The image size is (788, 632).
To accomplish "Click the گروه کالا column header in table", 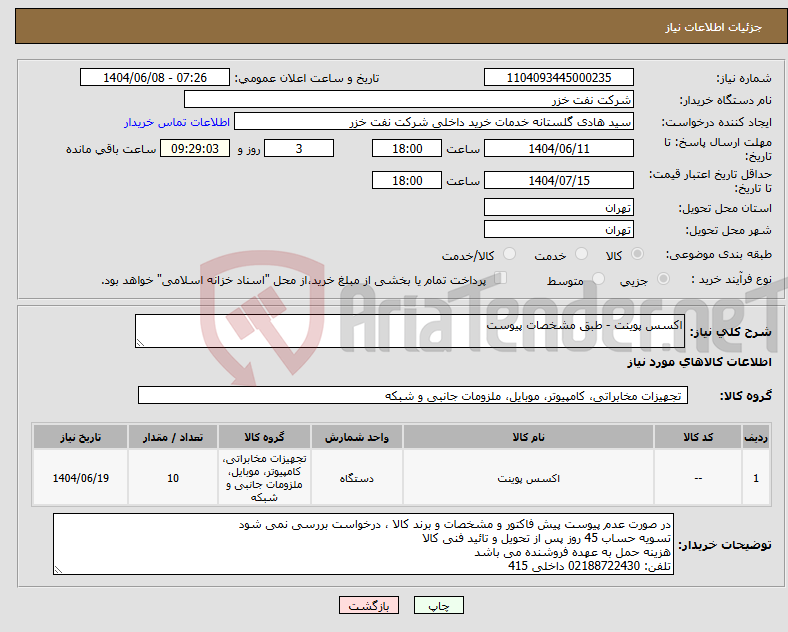I will pyautogui.click(x=264, y=437).
